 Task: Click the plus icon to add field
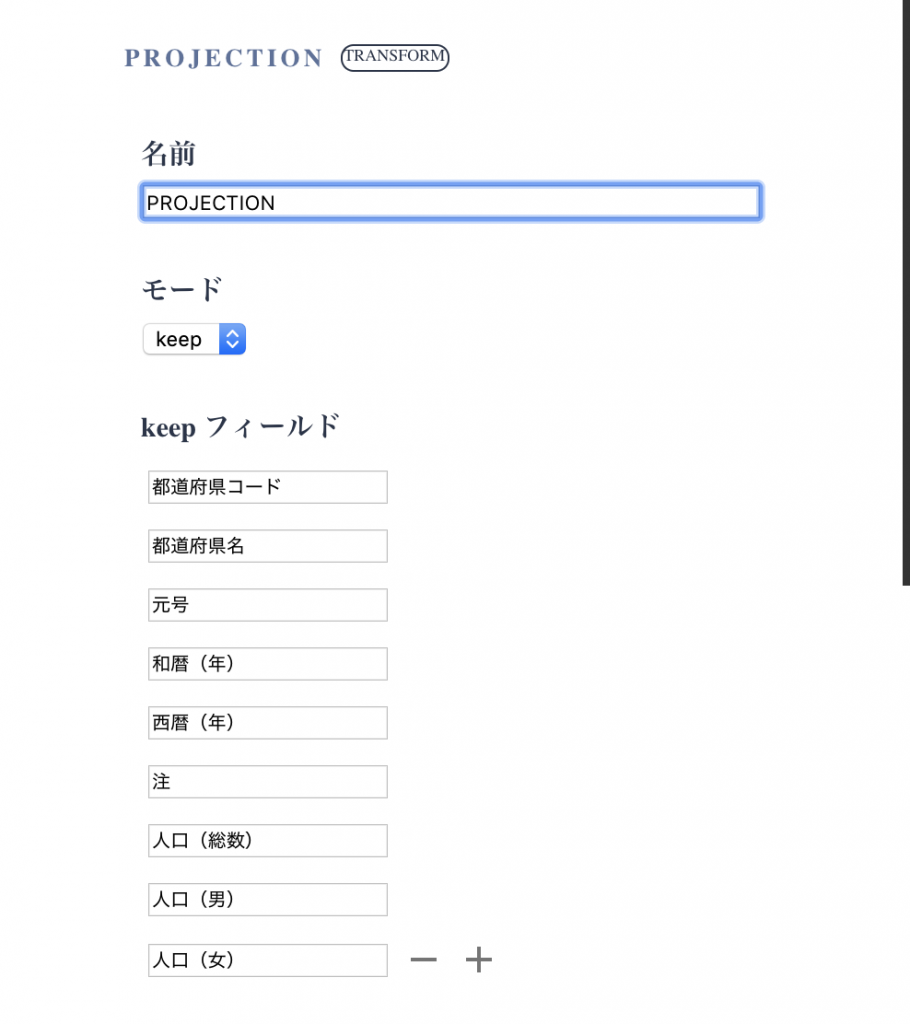click(479, 960)
